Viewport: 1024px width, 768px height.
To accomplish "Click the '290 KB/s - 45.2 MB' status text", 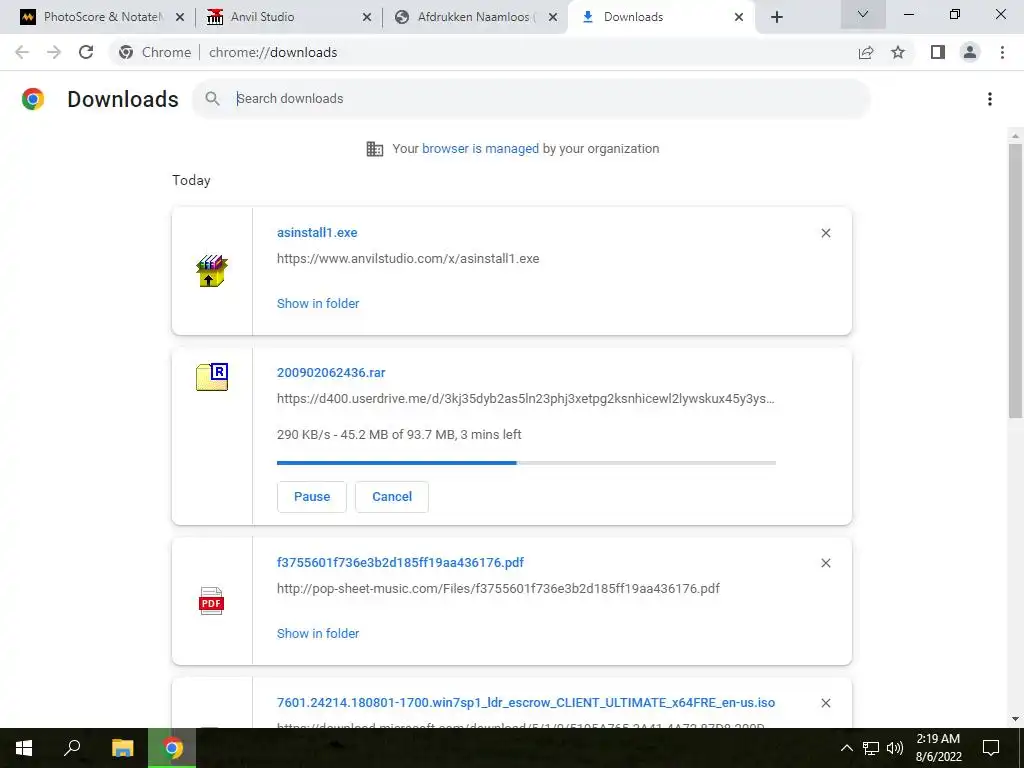I will (x=399, y=435).
